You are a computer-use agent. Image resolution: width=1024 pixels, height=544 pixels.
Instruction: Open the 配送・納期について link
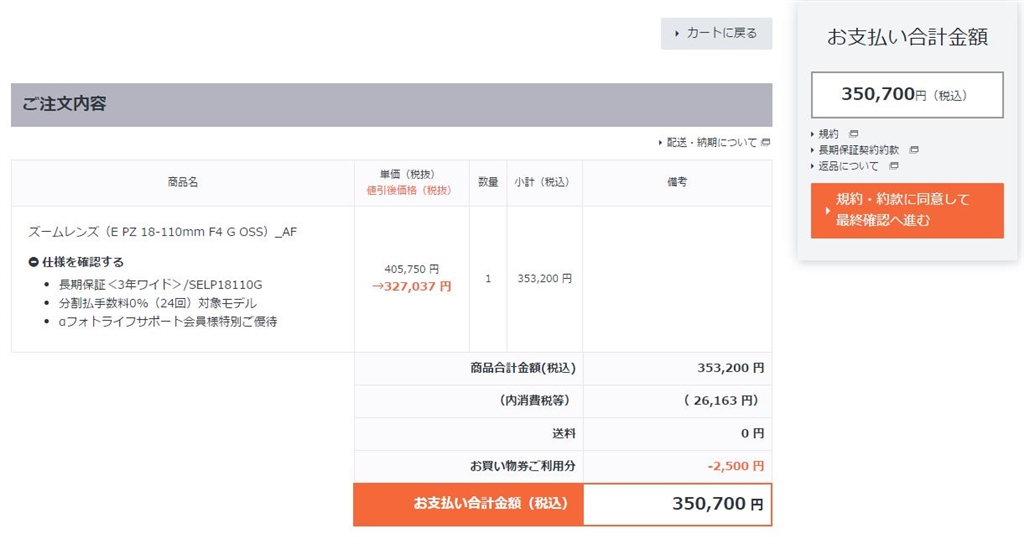point(712,143)
